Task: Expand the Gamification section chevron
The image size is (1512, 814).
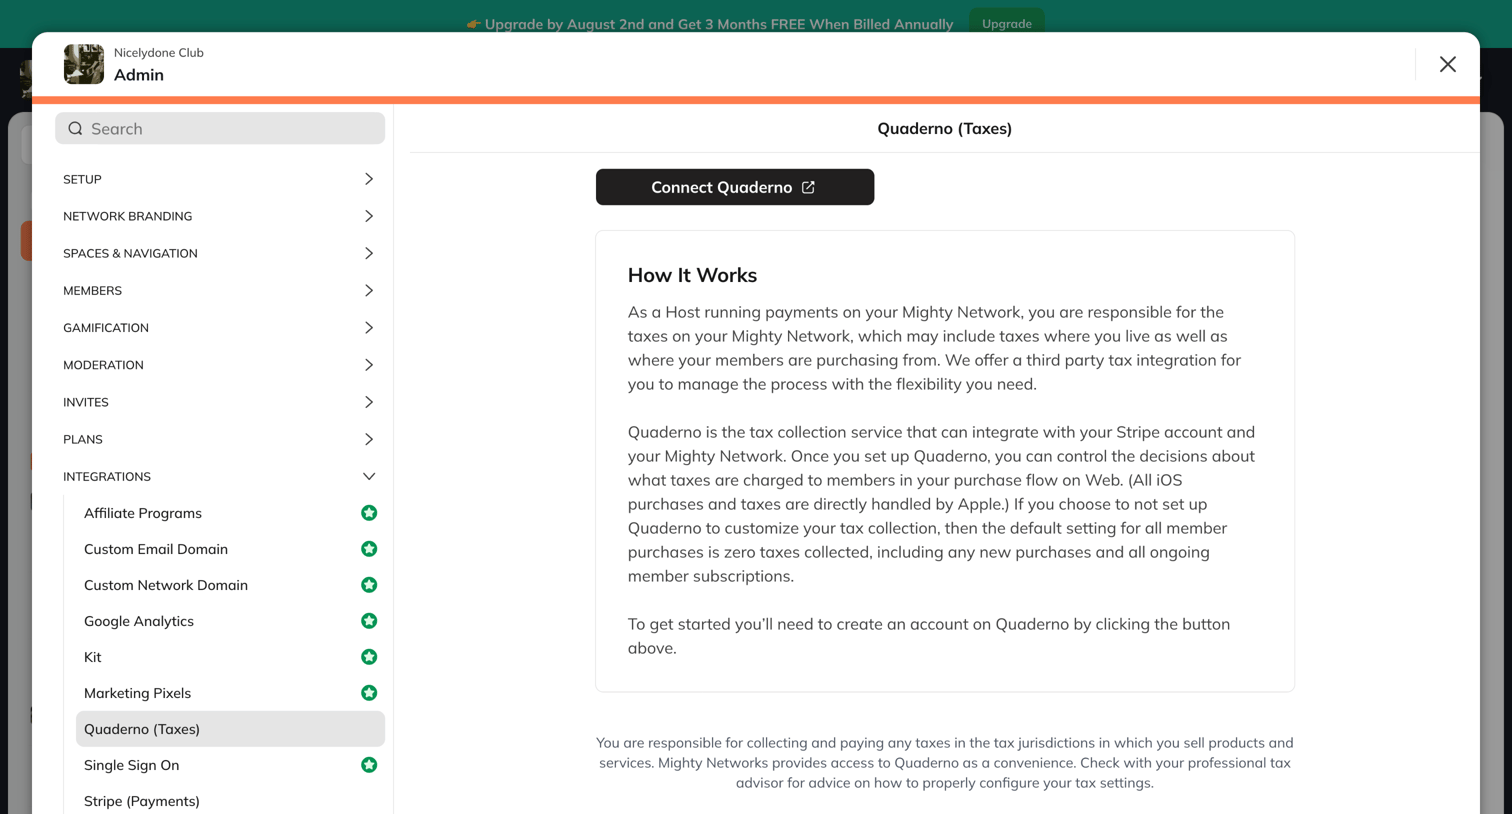Action: pos(369,328)
